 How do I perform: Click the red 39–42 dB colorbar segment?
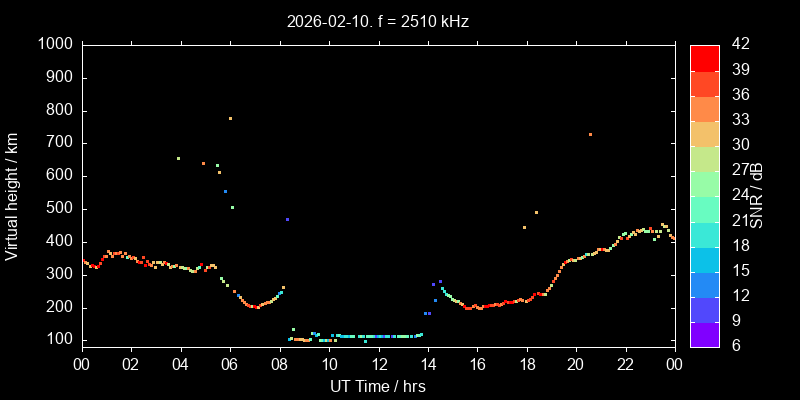(x=705, y=58)
